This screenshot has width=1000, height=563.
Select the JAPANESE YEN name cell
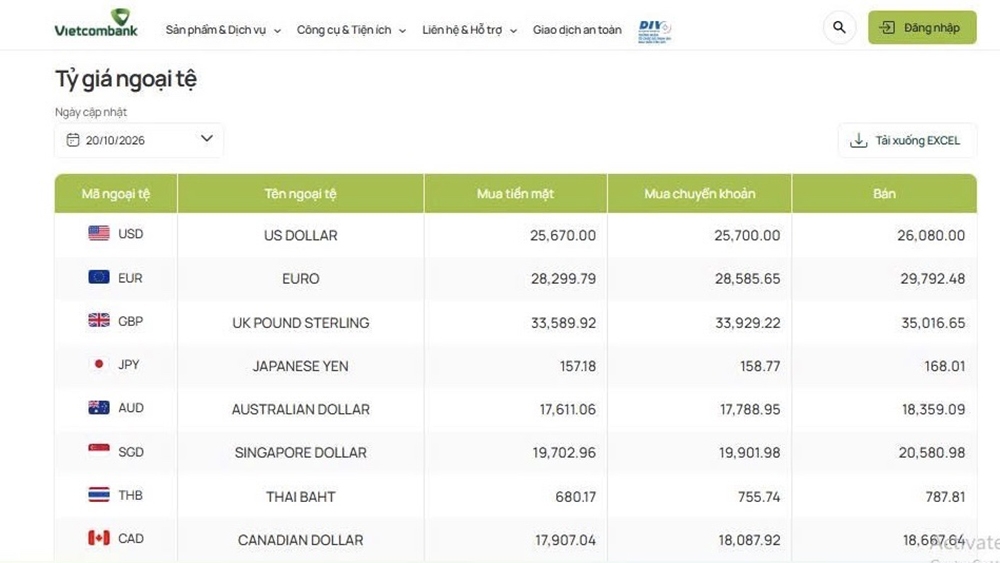(x=300, y=366)
